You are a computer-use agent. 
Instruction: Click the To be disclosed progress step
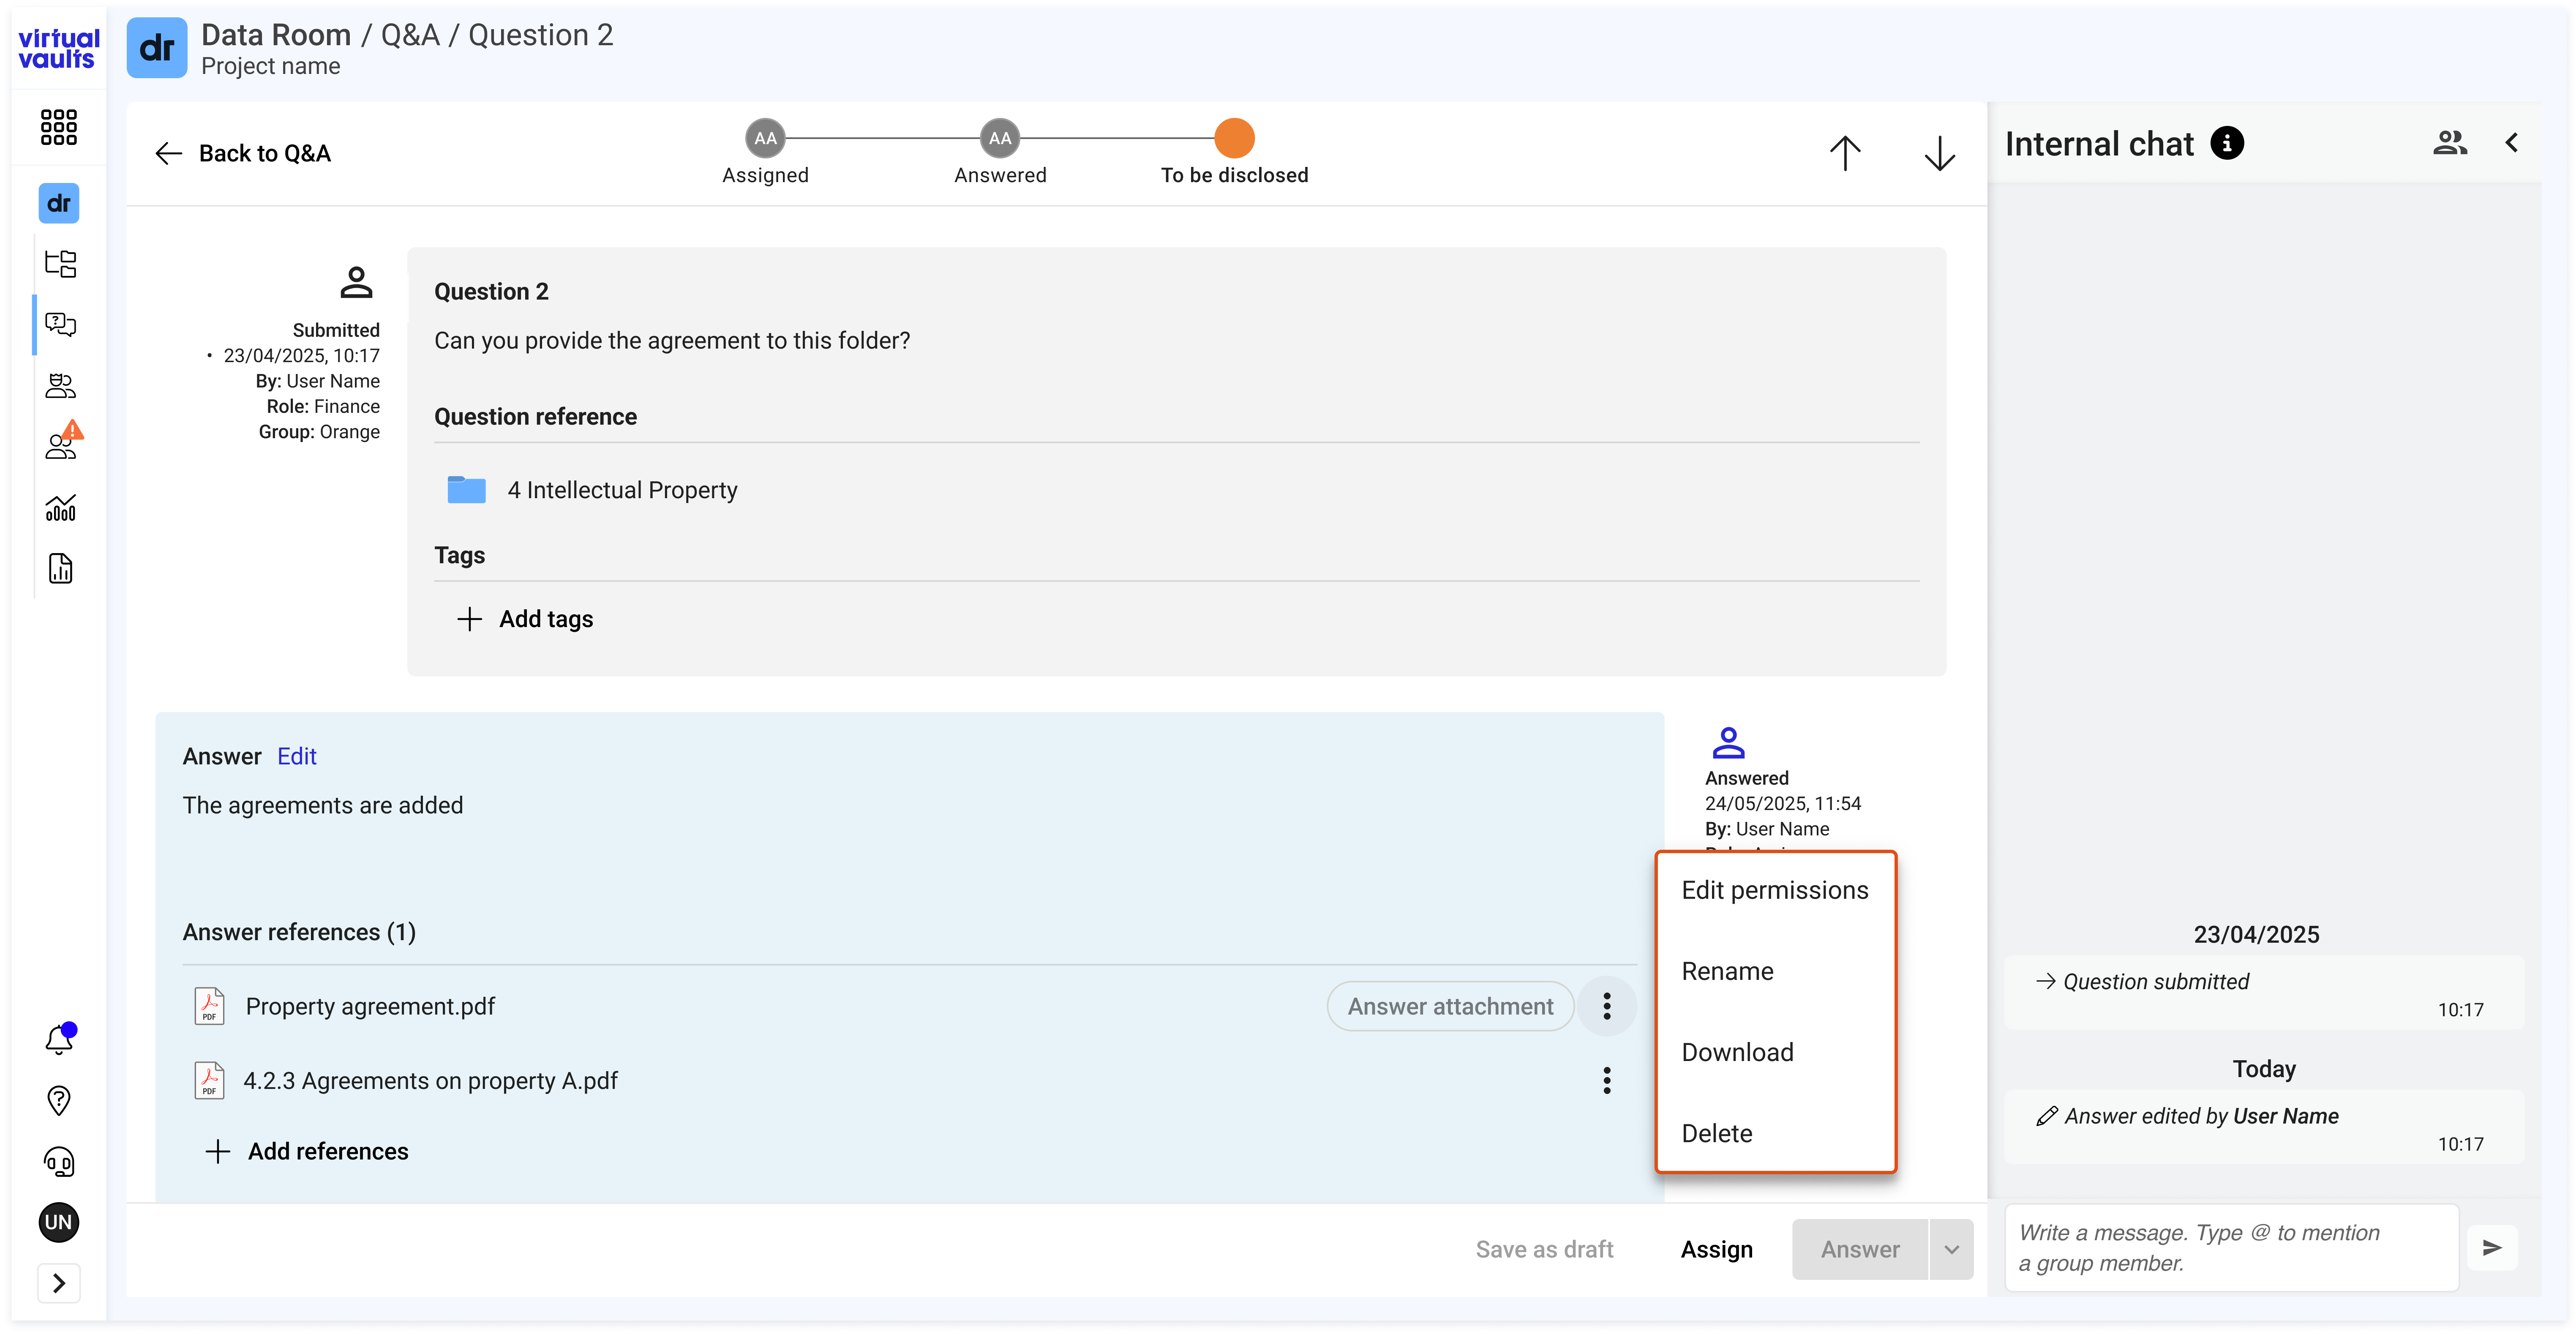pos(1234,153)
